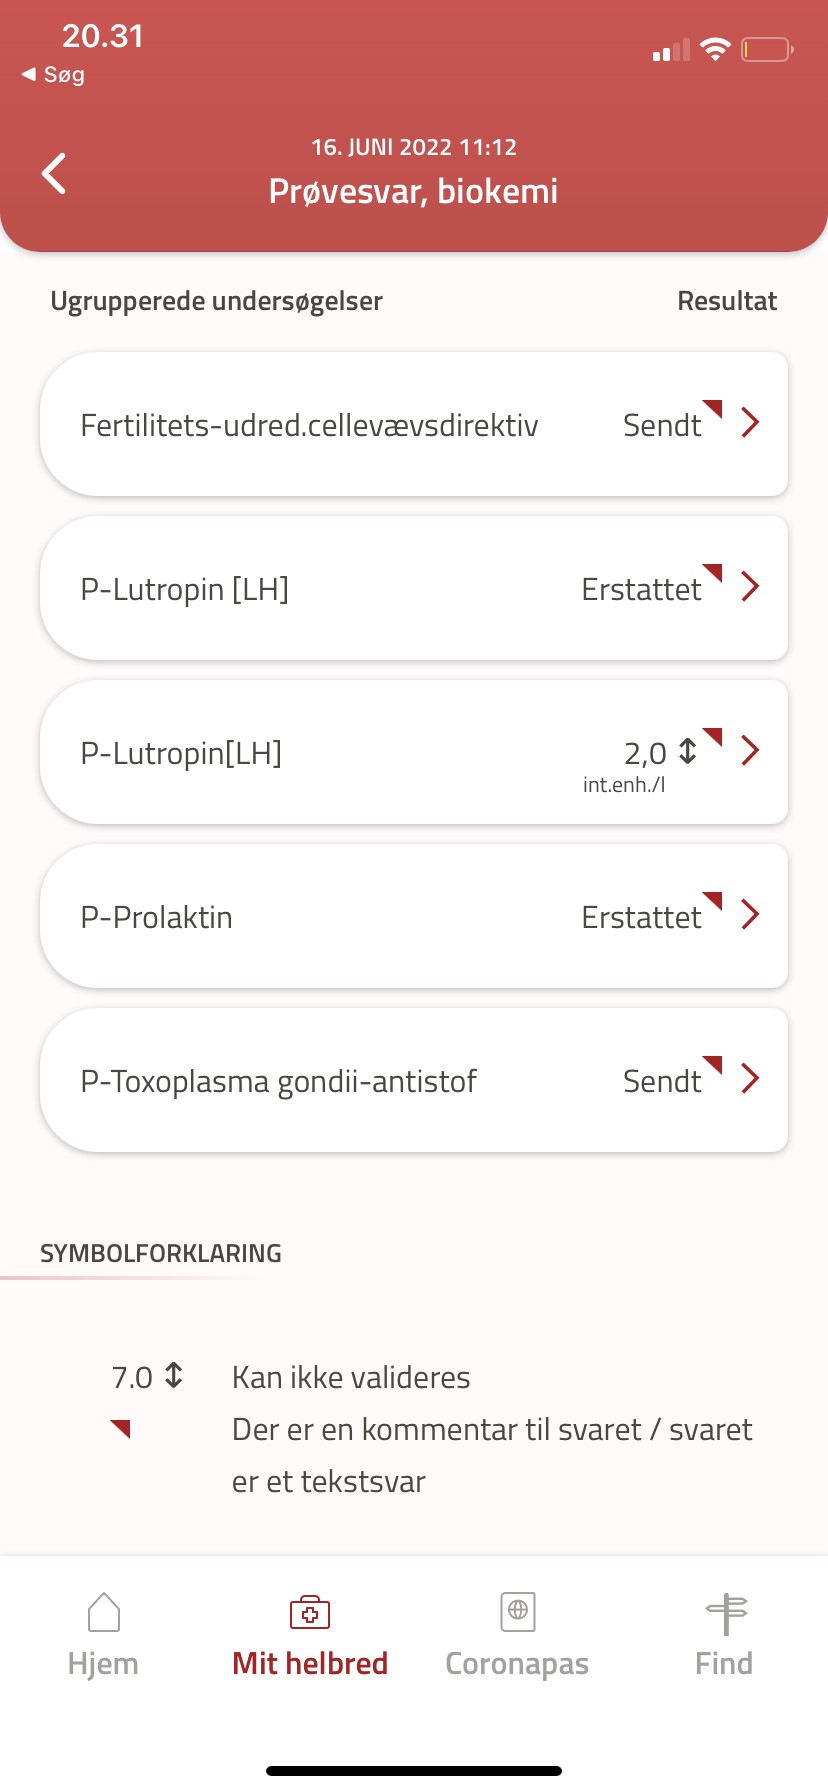Tap the Find signpost icon
The image size is (828, 1792).
tap(726, 1612)
